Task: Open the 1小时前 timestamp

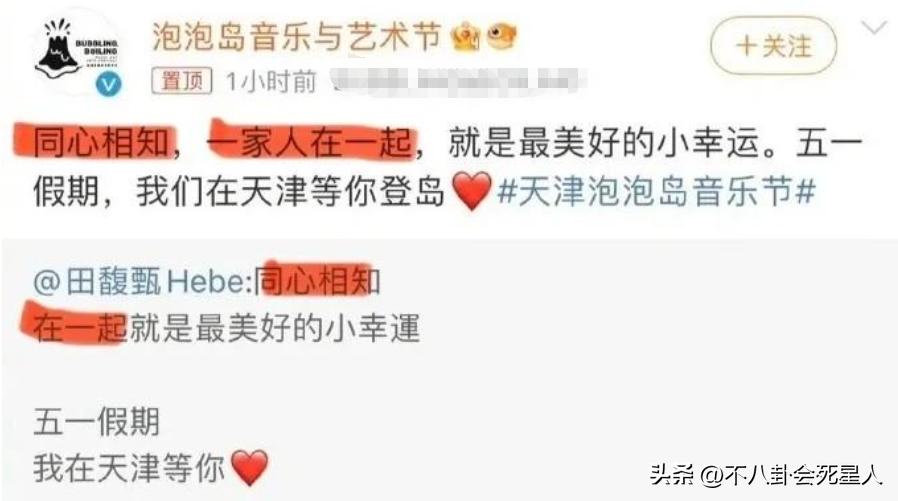Action: pyautogui.click(x=271, y=82)
